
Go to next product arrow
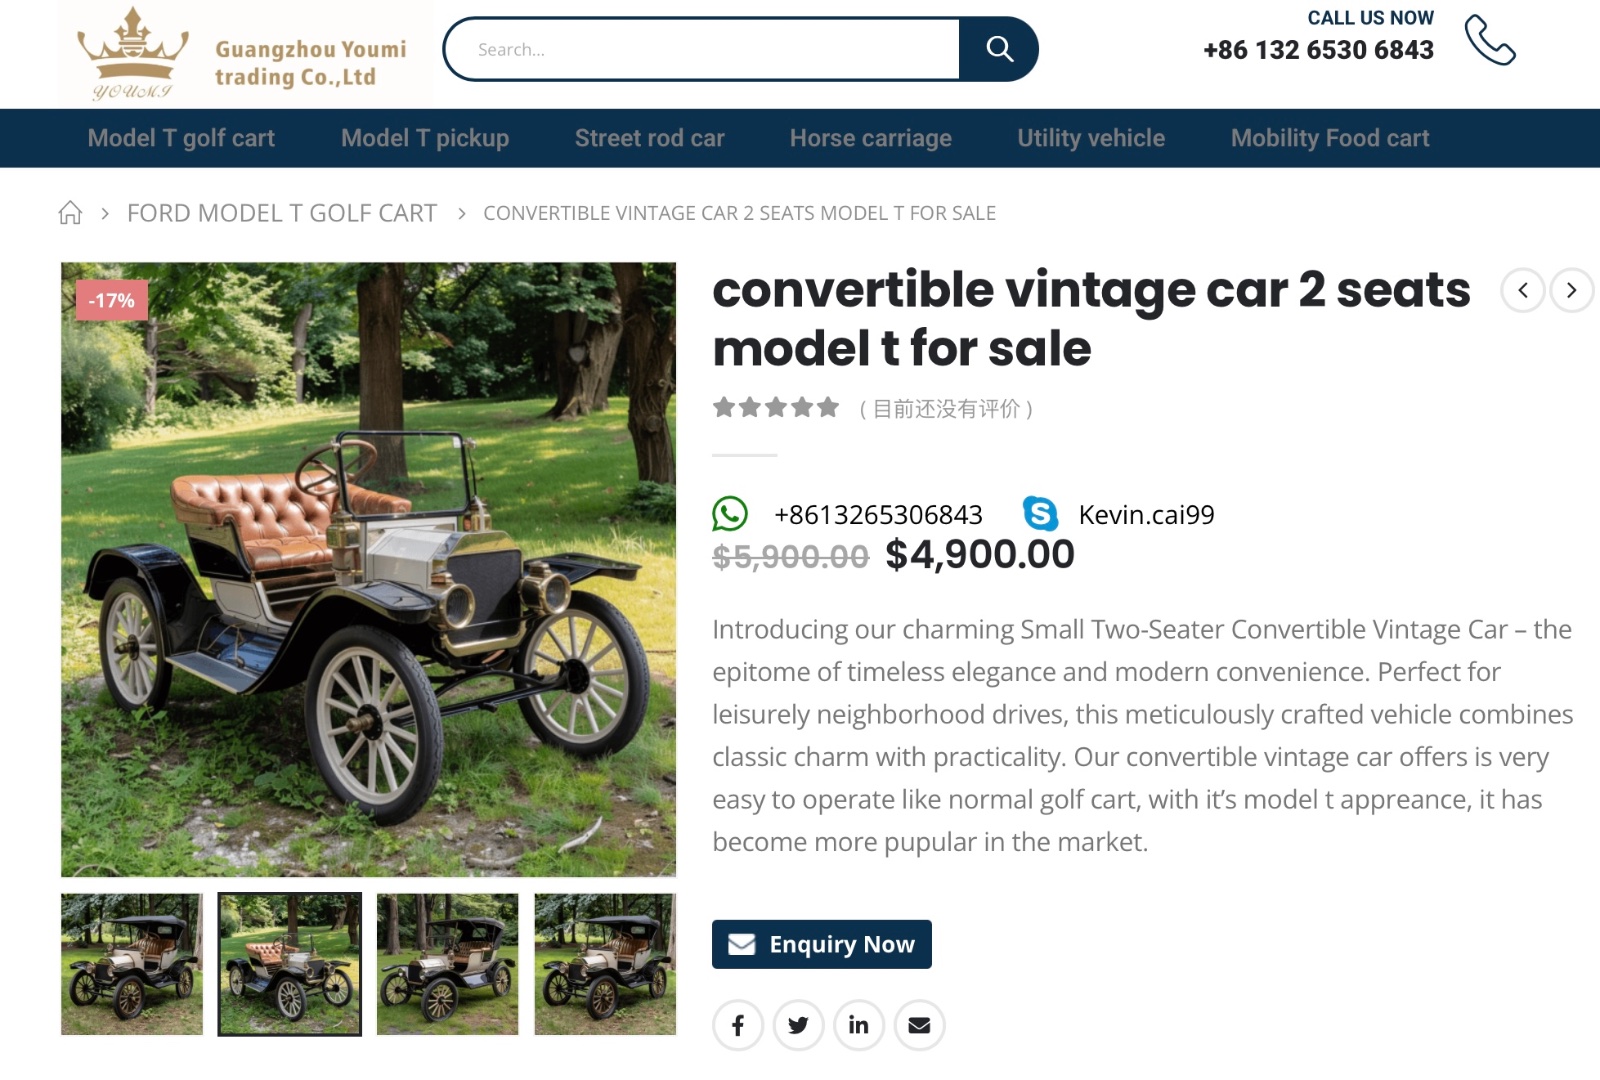point(1572,290)
